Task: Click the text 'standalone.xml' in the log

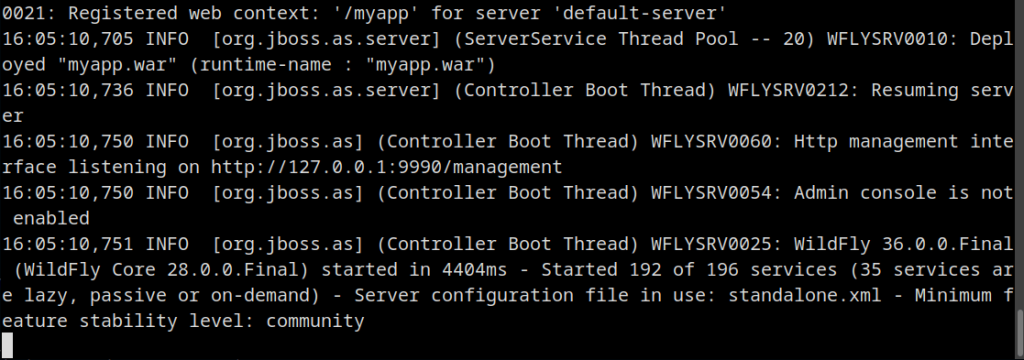Action: point(805,295)
